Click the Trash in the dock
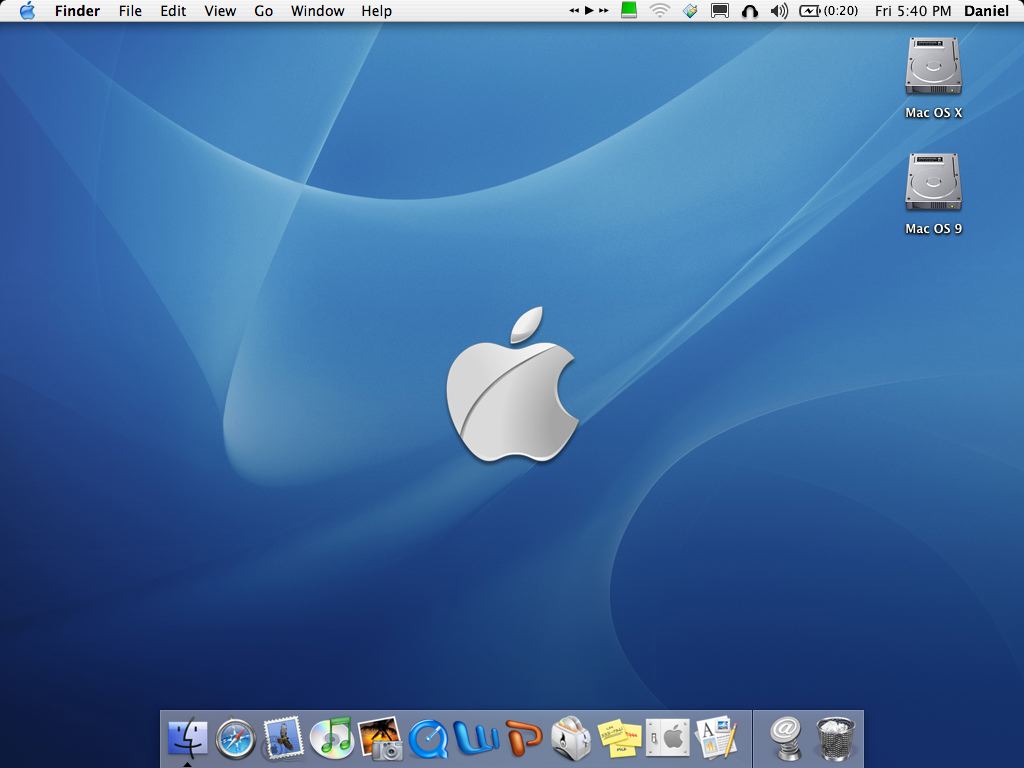Screen dimensions: 1024x768 [x=835, y=739]
